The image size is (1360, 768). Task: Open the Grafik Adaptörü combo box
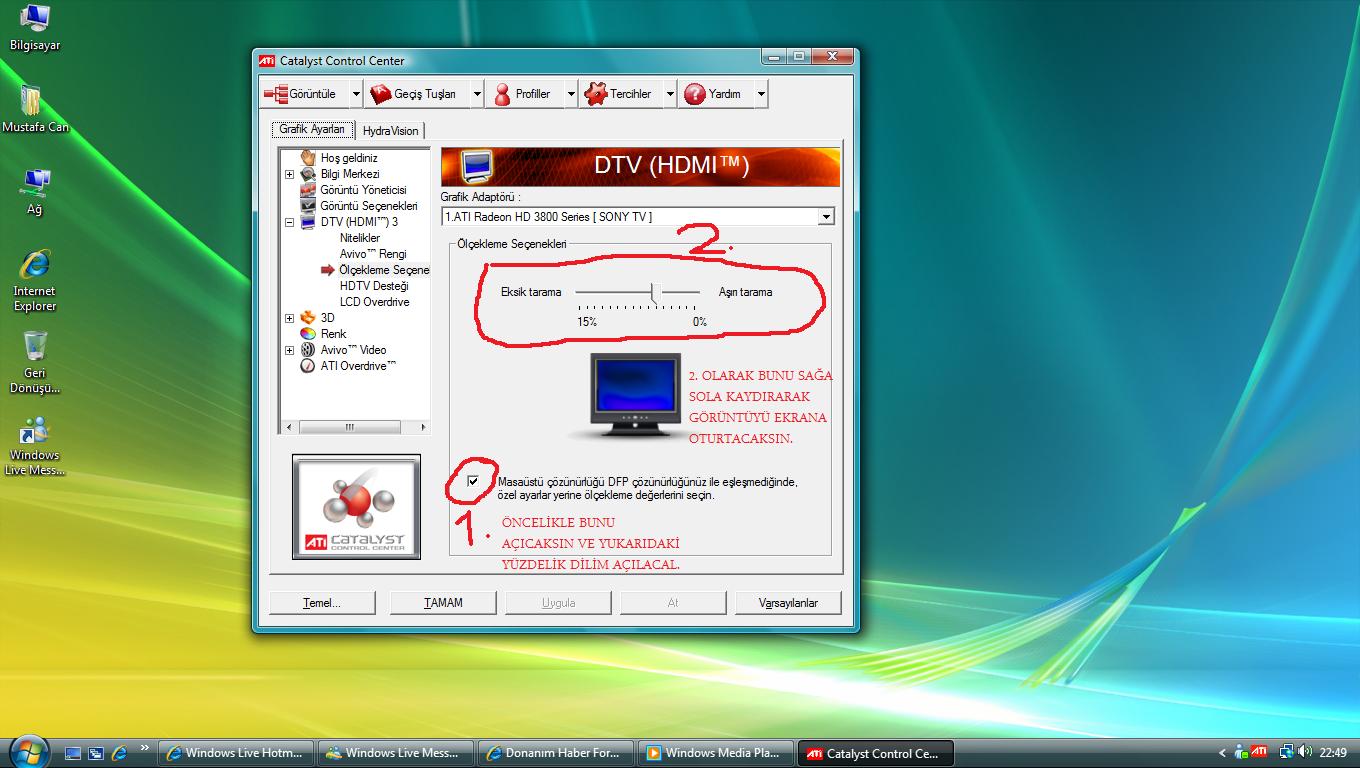coord(638,216)
